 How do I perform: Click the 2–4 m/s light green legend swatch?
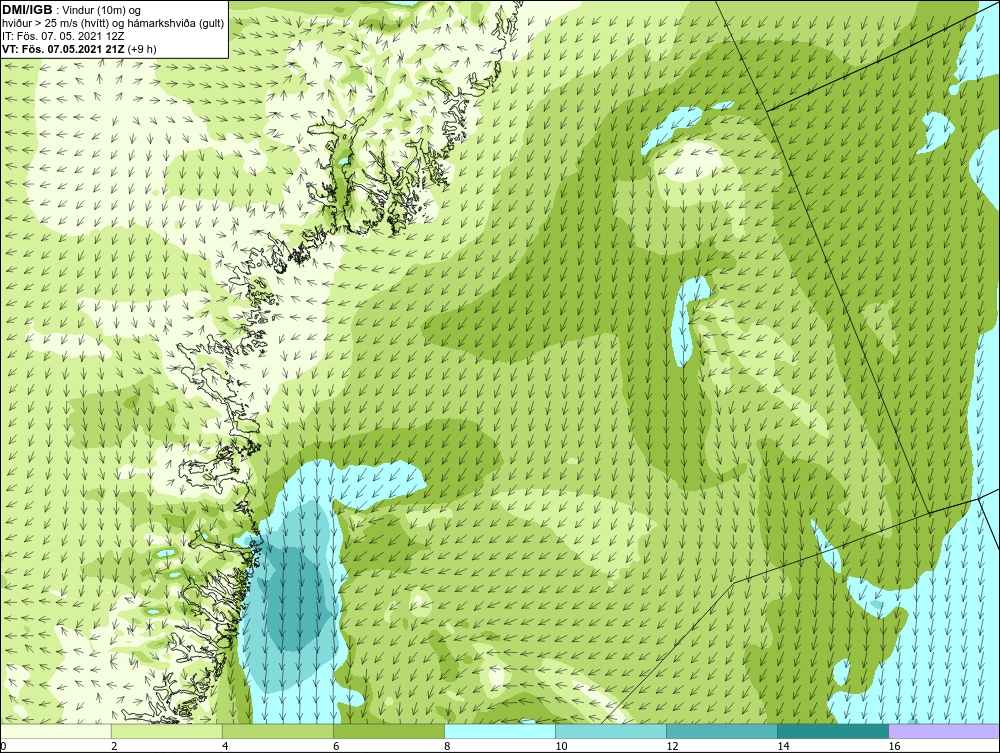click(166, 731)
